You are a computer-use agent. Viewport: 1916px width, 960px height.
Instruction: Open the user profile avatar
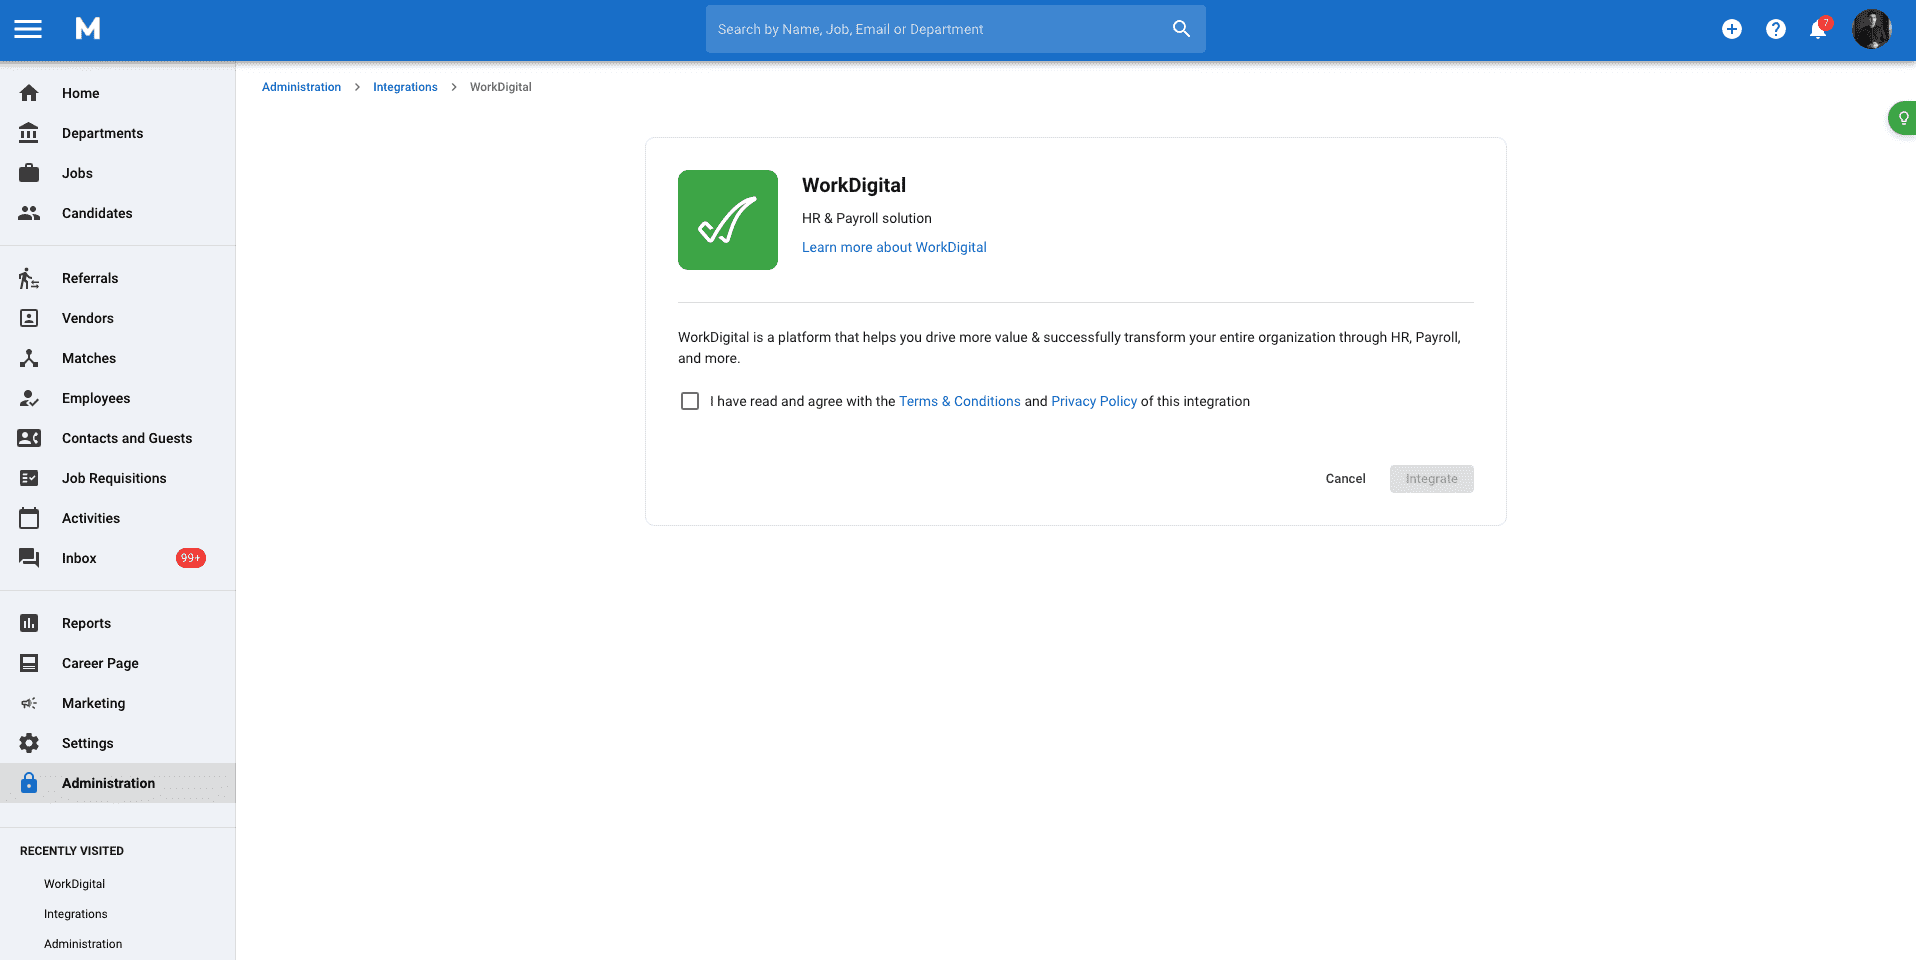pyautogui.click(x=1872, y=29)
